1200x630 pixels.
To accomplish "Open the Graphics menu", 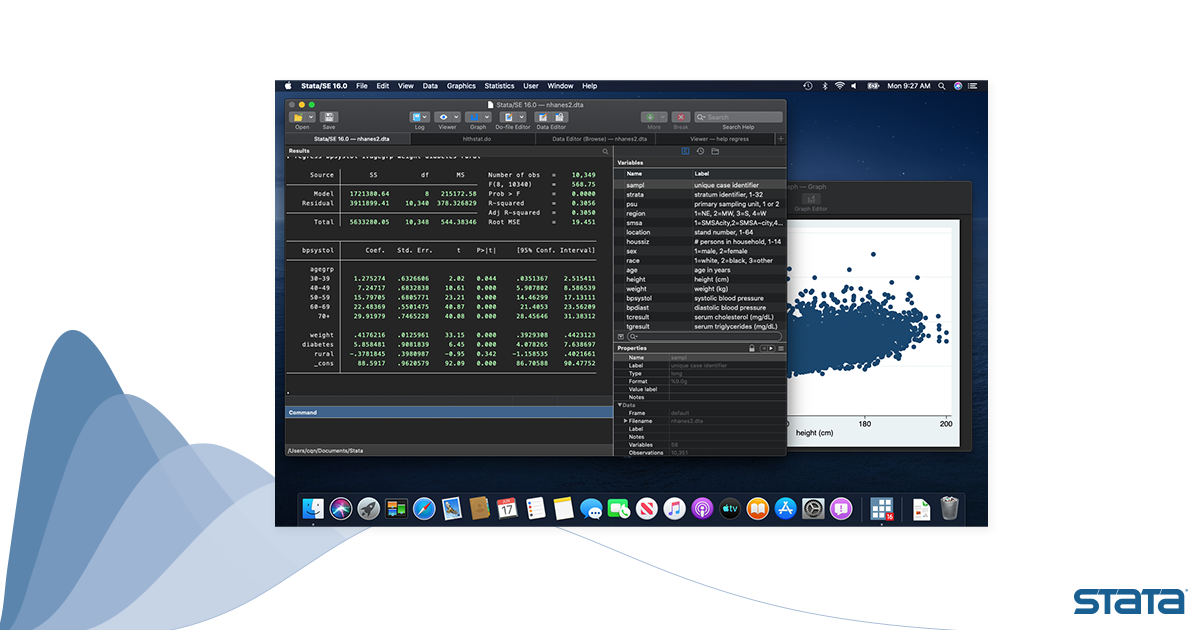I will (x=461, y=86).
